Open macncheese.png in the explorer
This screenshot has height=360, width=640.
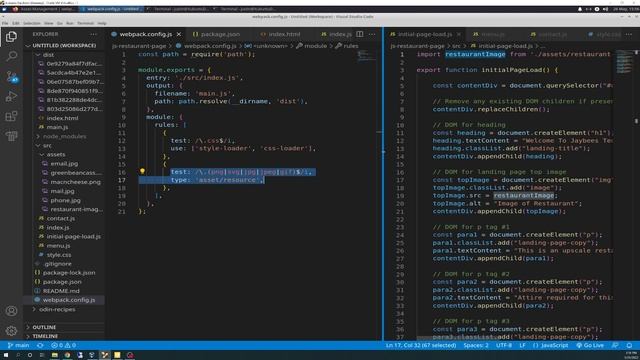click(76, 182)
